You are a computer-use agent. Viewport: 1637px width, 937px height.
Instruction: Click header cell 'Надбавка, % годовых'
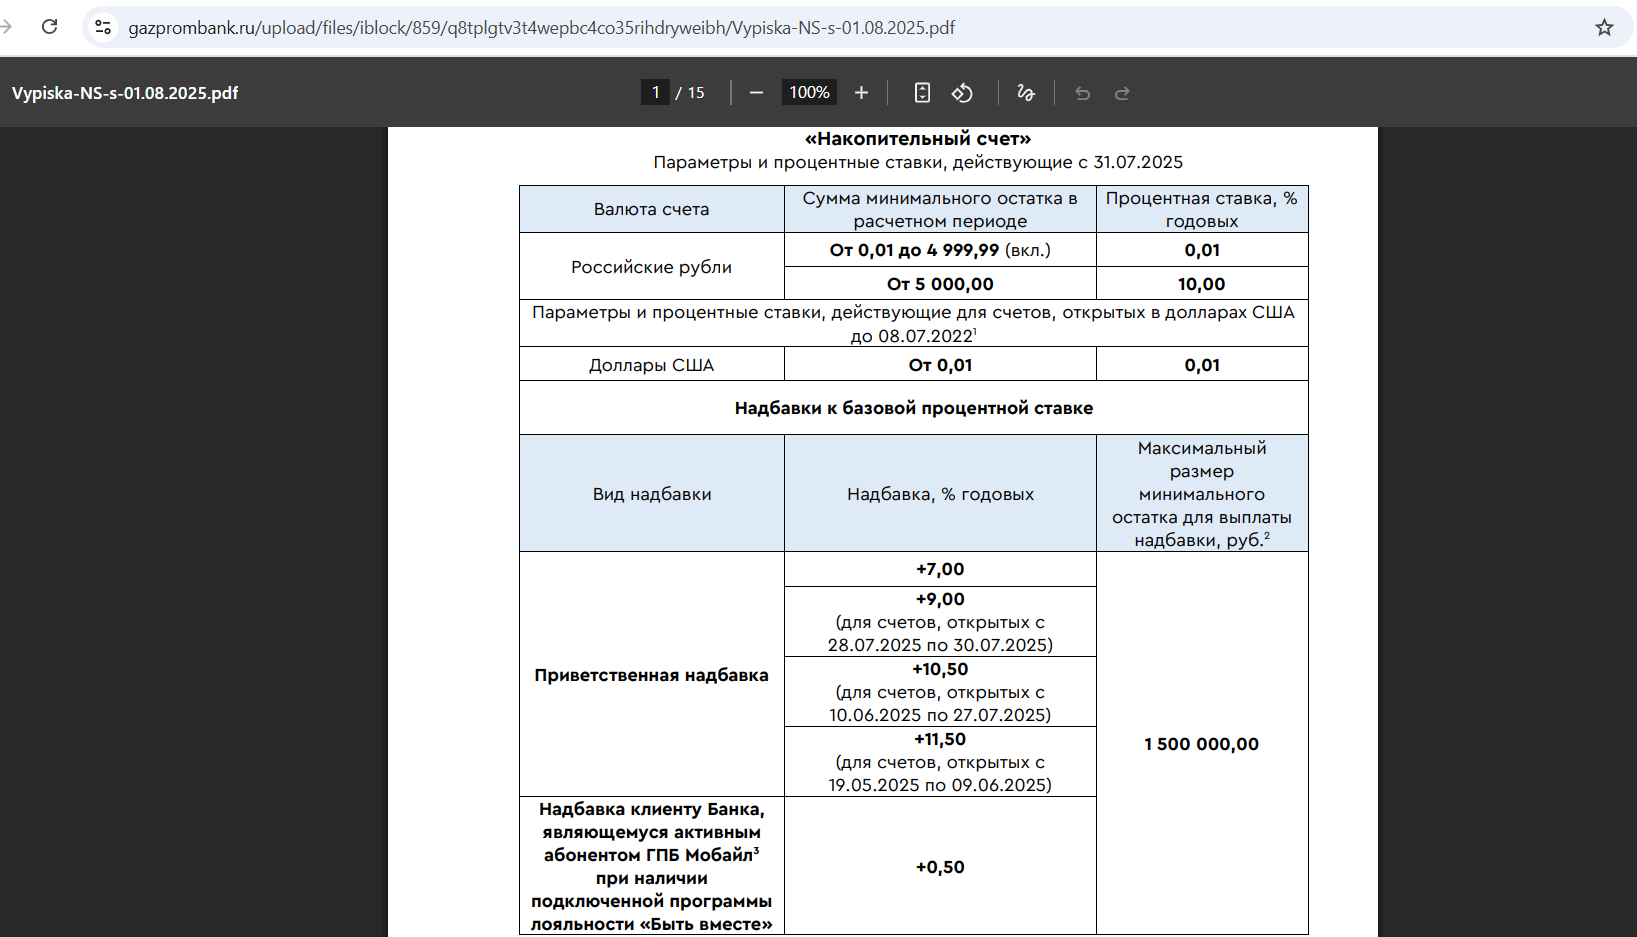940,494
